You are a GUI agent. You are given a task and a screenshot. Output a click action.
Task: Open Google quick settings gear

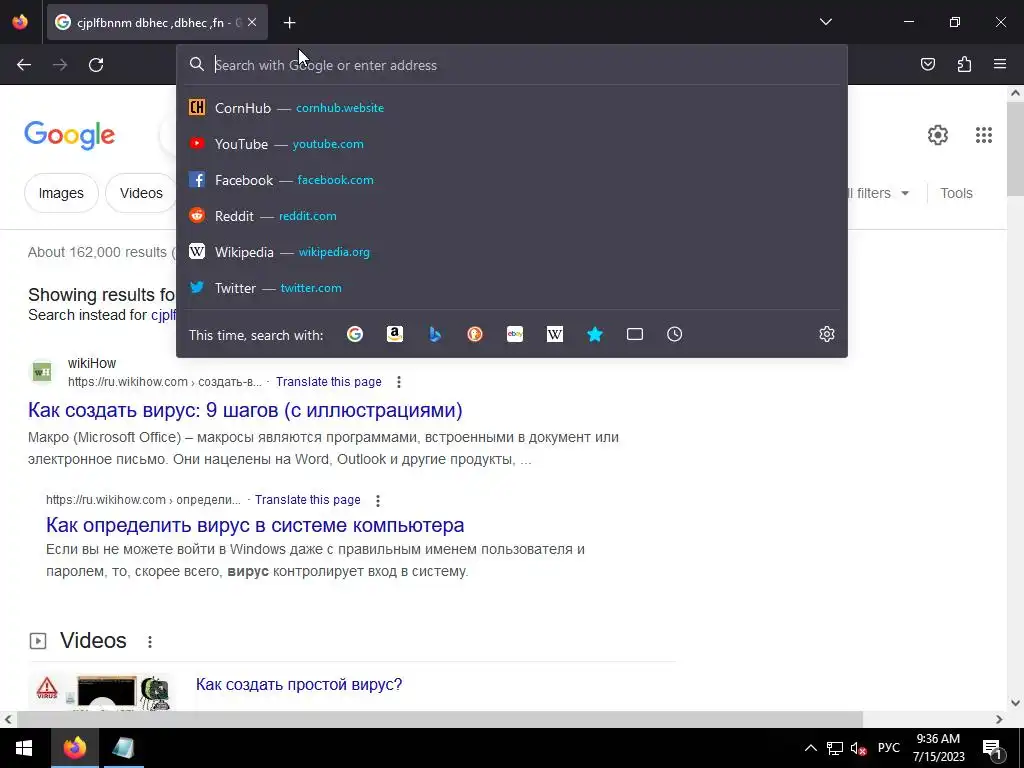938,135
